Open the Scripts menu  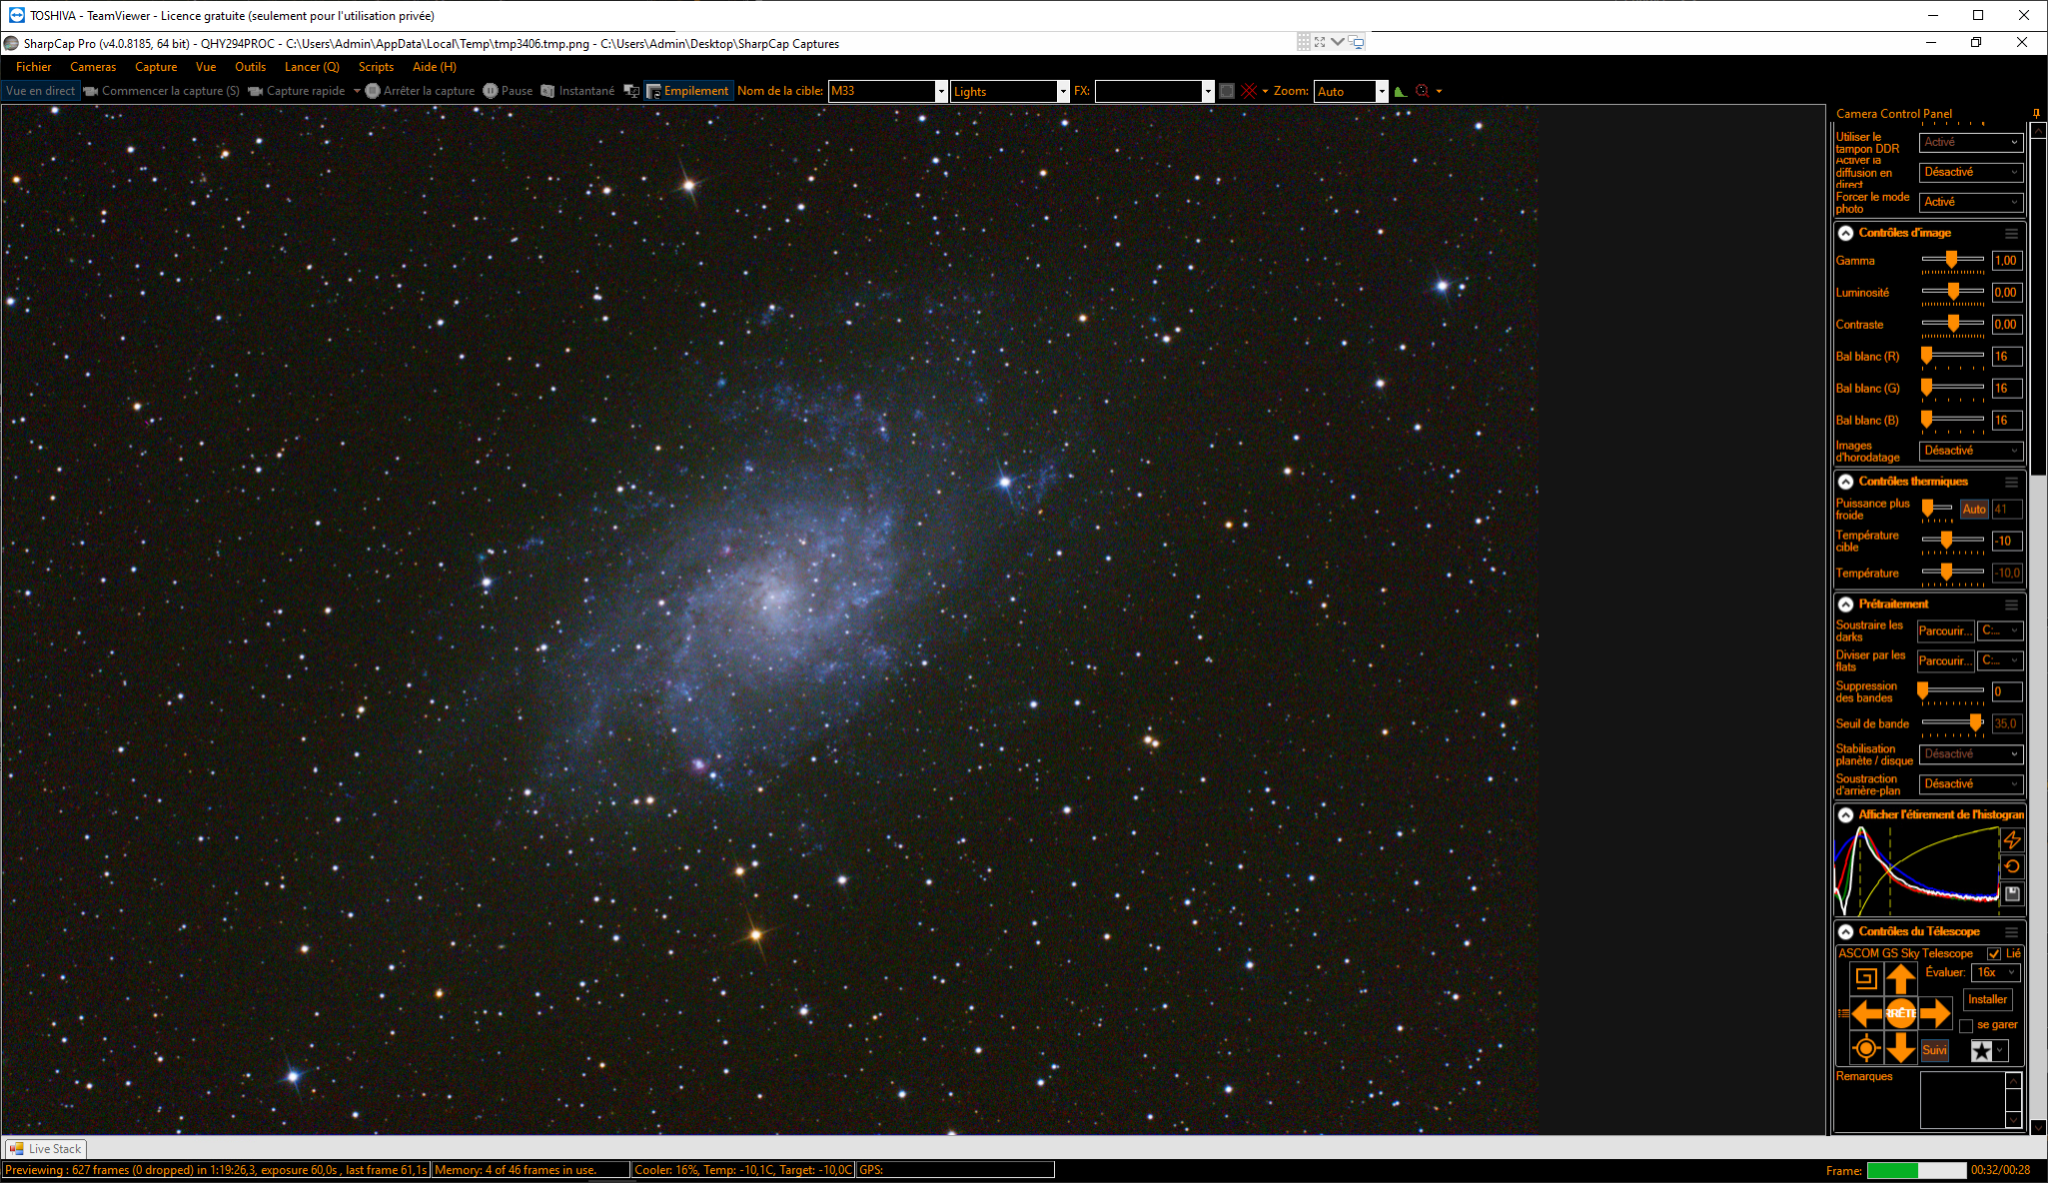coord(376,67)
